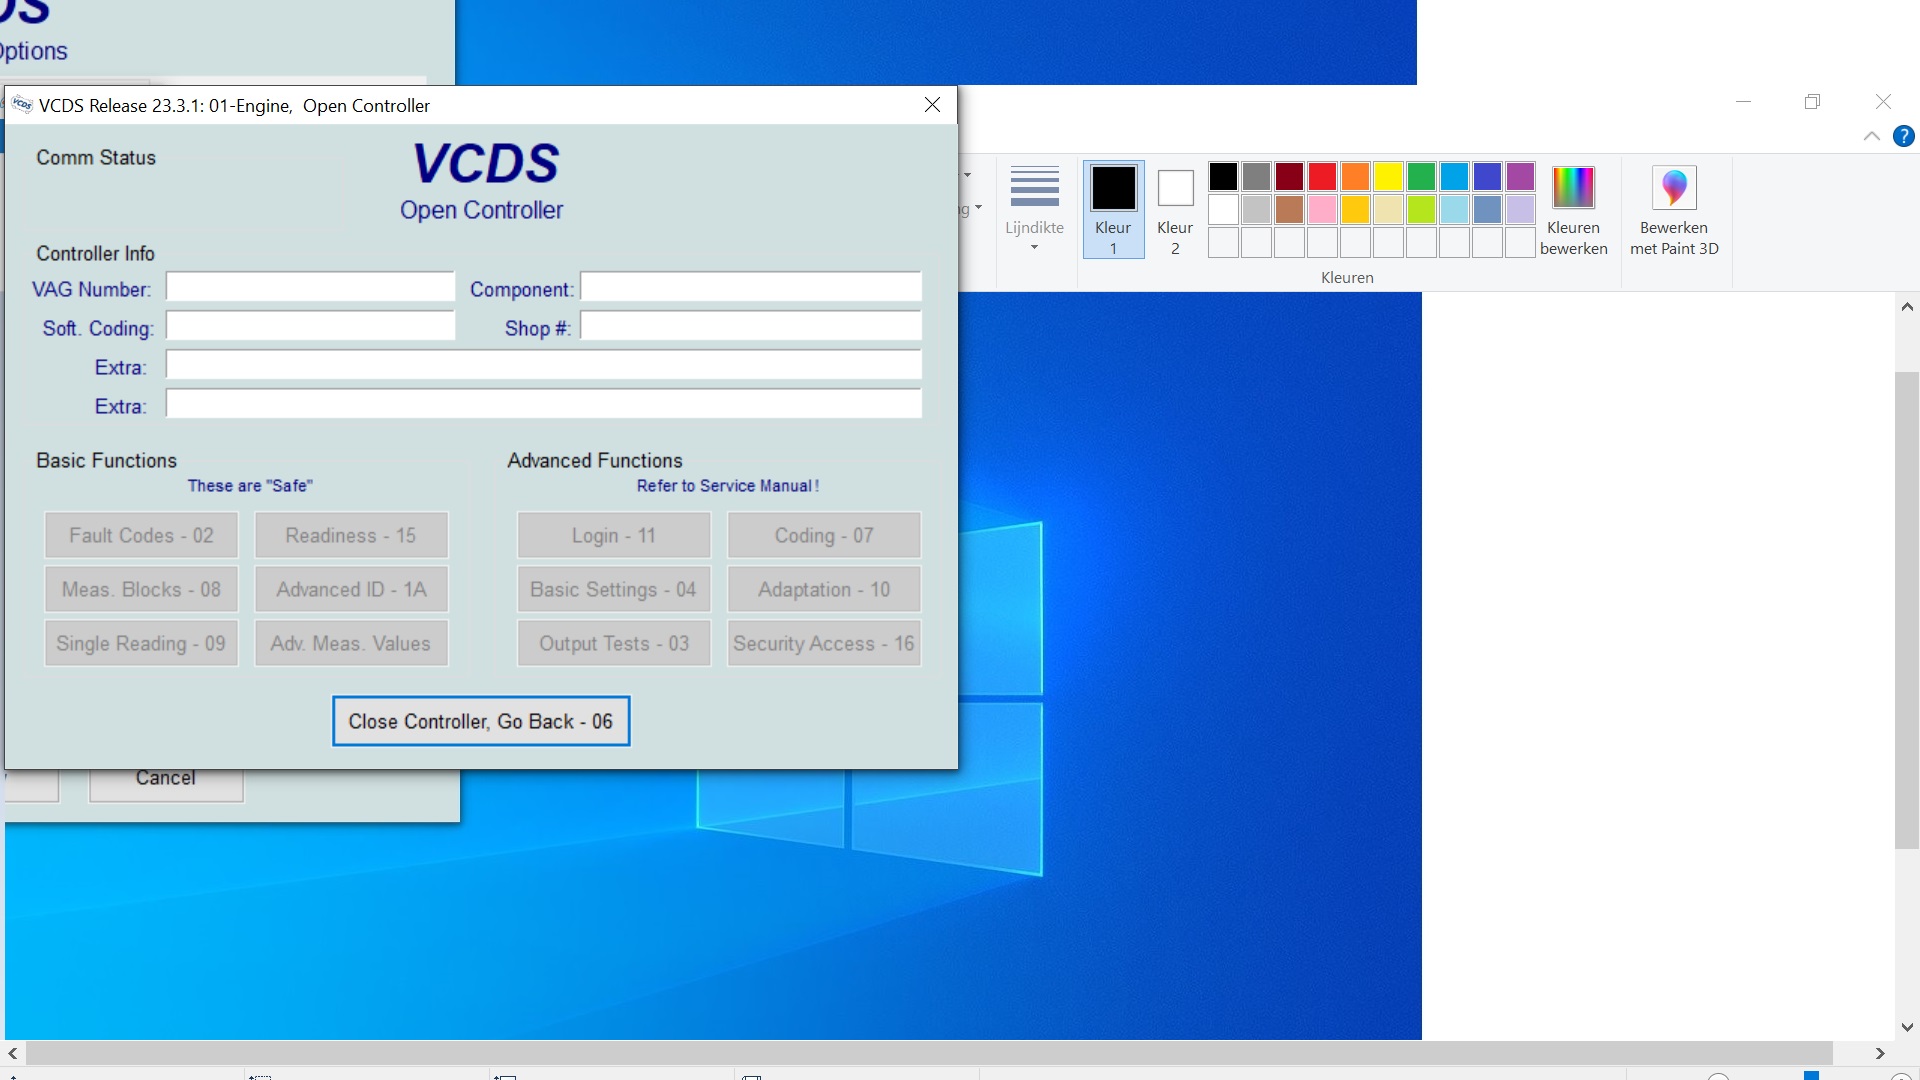The image size is (1920, 1080).
Task: Collapse the Paint ribbon with the chevron
Action: [x=1872, y=136]
